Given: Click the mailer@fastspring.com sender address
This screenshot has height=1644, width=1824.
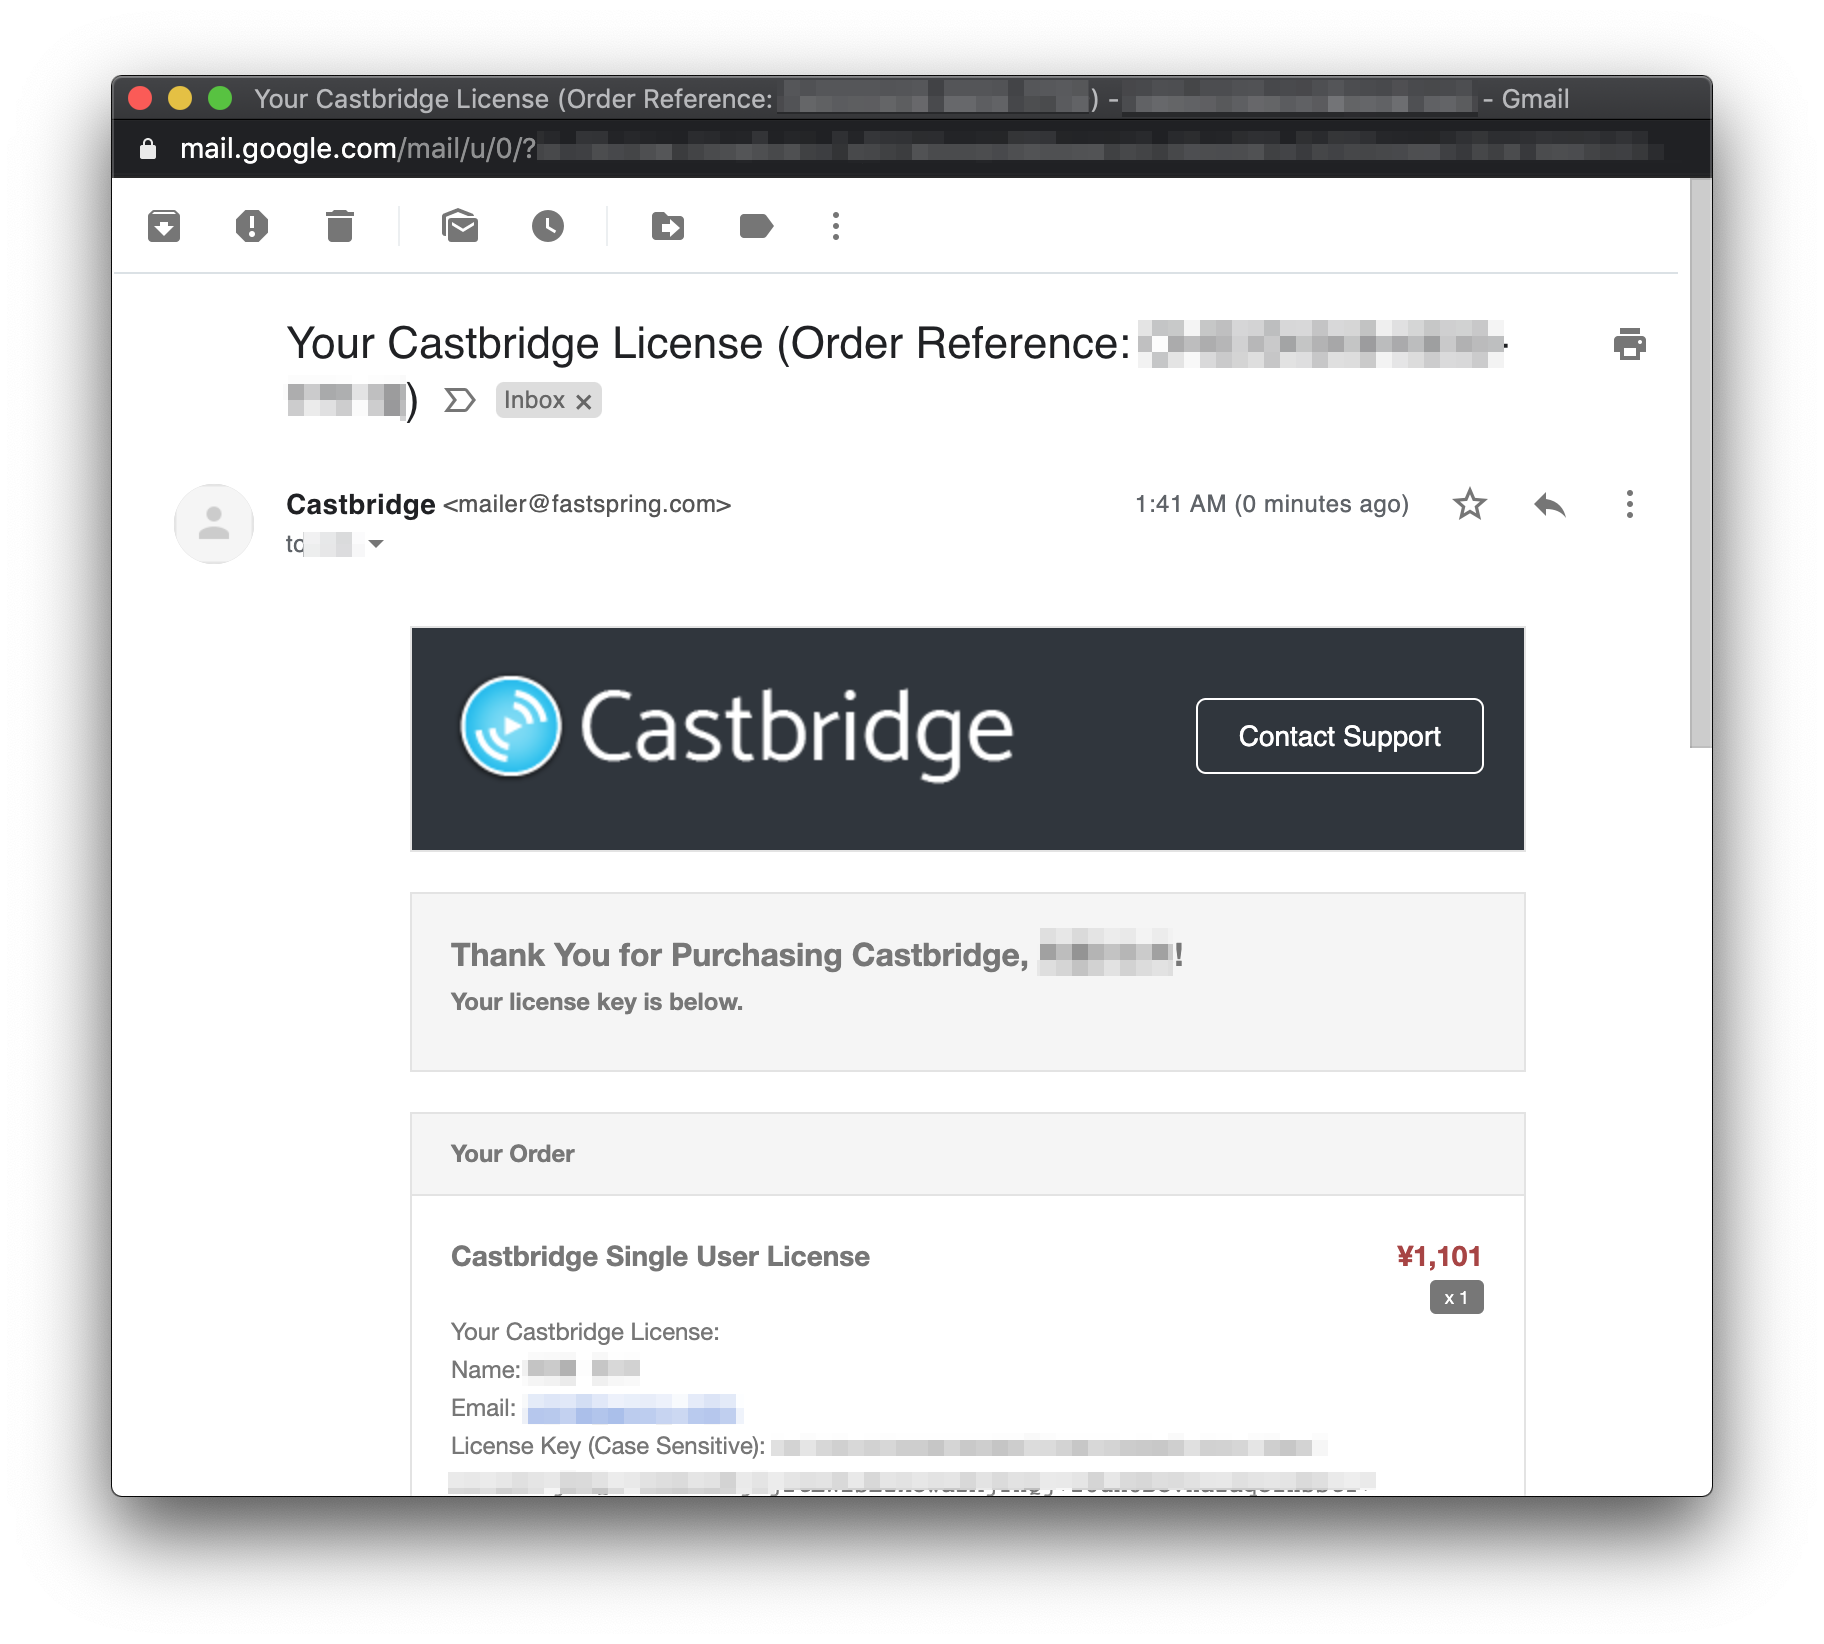Looking at the screenshot, I should pos(587,504).
